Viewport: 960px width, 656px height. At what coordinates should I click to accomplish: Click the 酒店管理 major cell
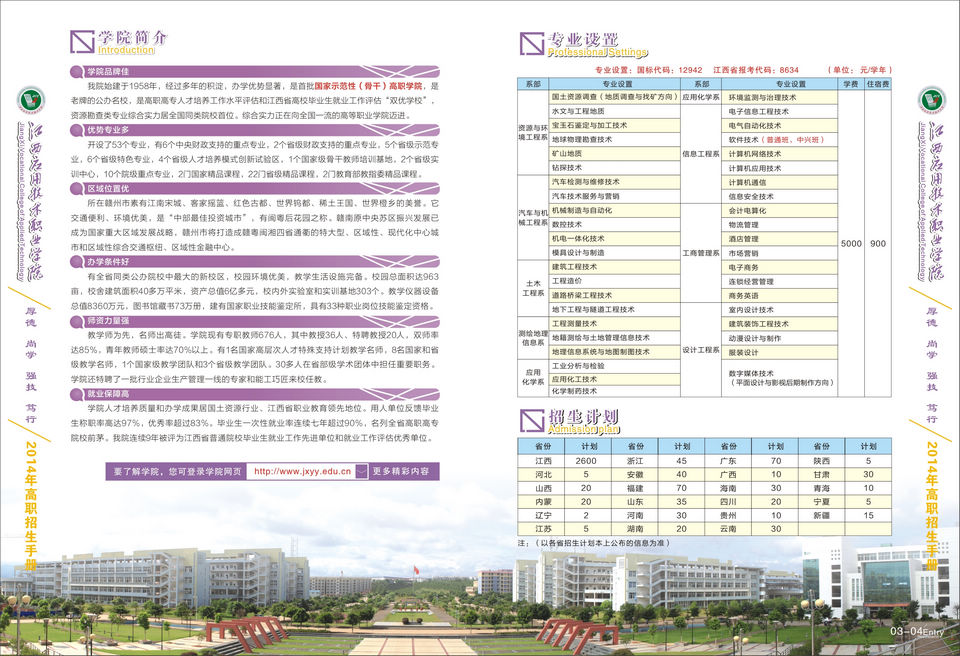tap(779, 239)
